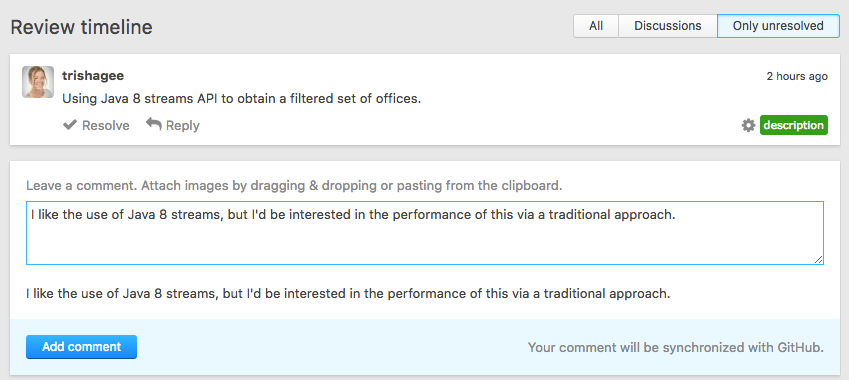849x380 pixels.
Task: Click the textarea resize grip corner
Action: click(x=819, y=259)
